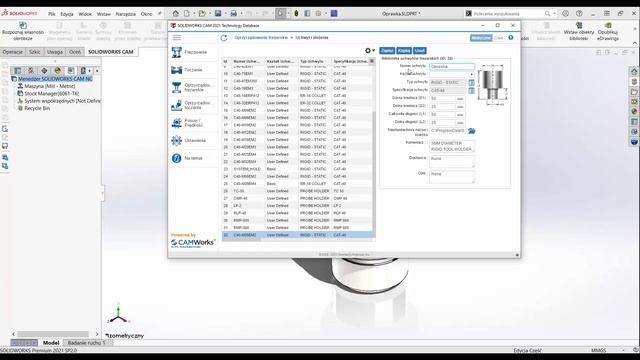Viewport: 640px width, 360px height.
Task: Select the Cale units toggle
Action: tap(499, 38)
